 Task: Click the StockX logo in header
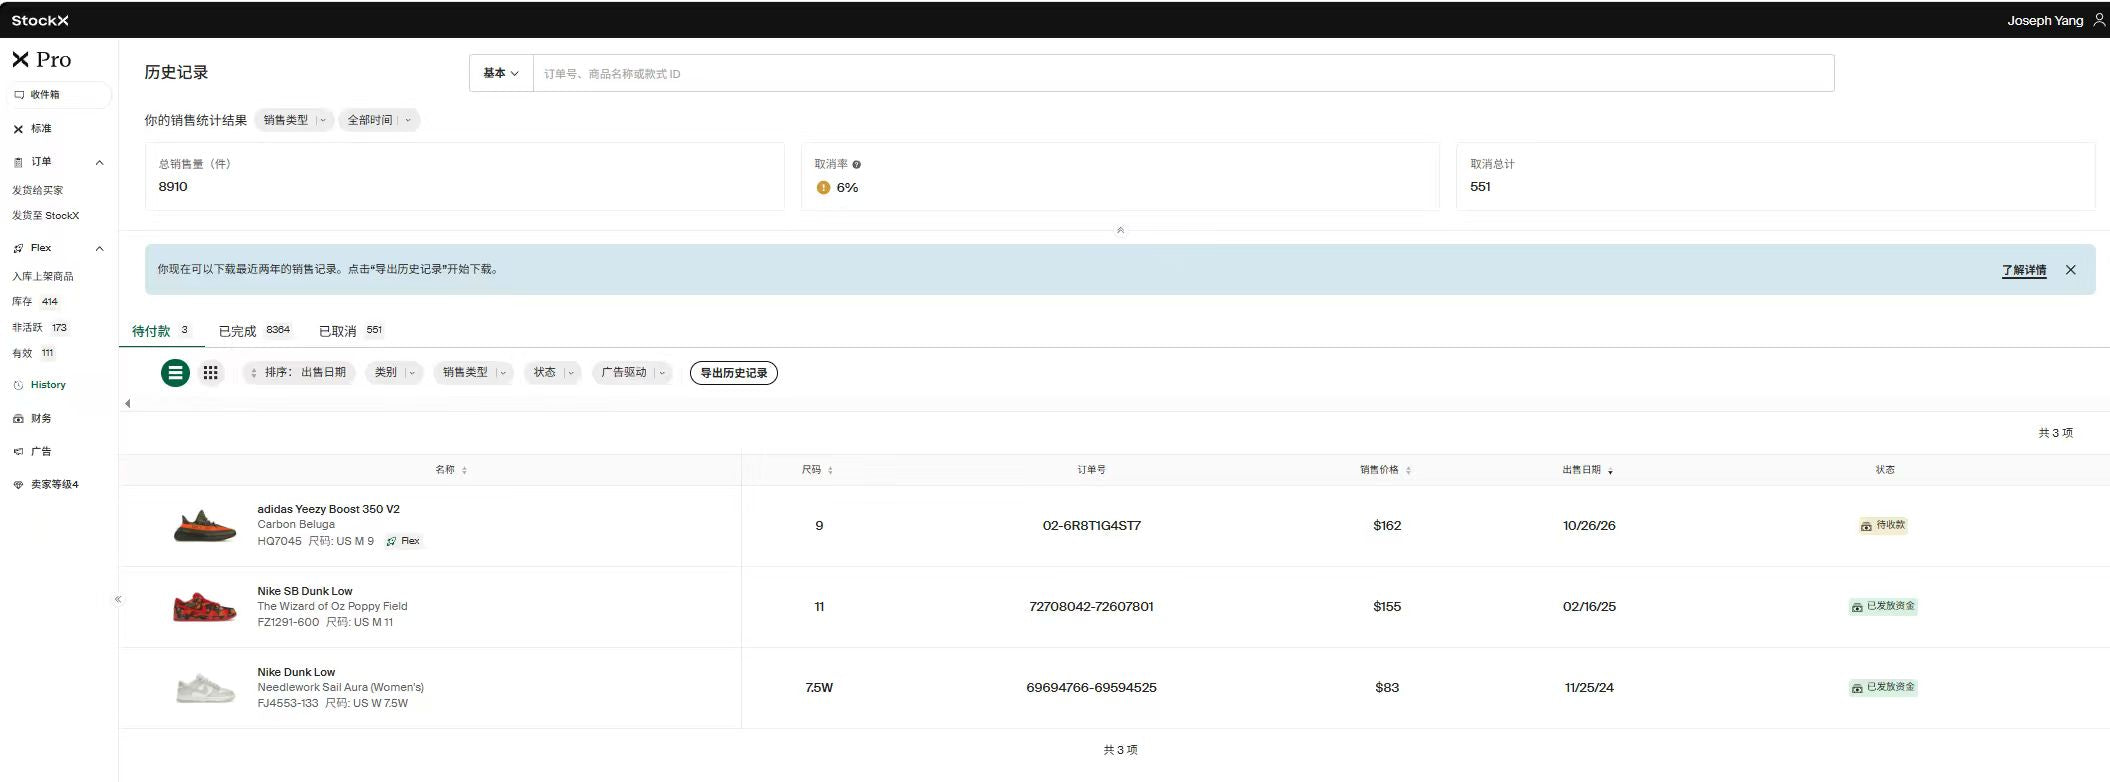click(x=40, y=20)
